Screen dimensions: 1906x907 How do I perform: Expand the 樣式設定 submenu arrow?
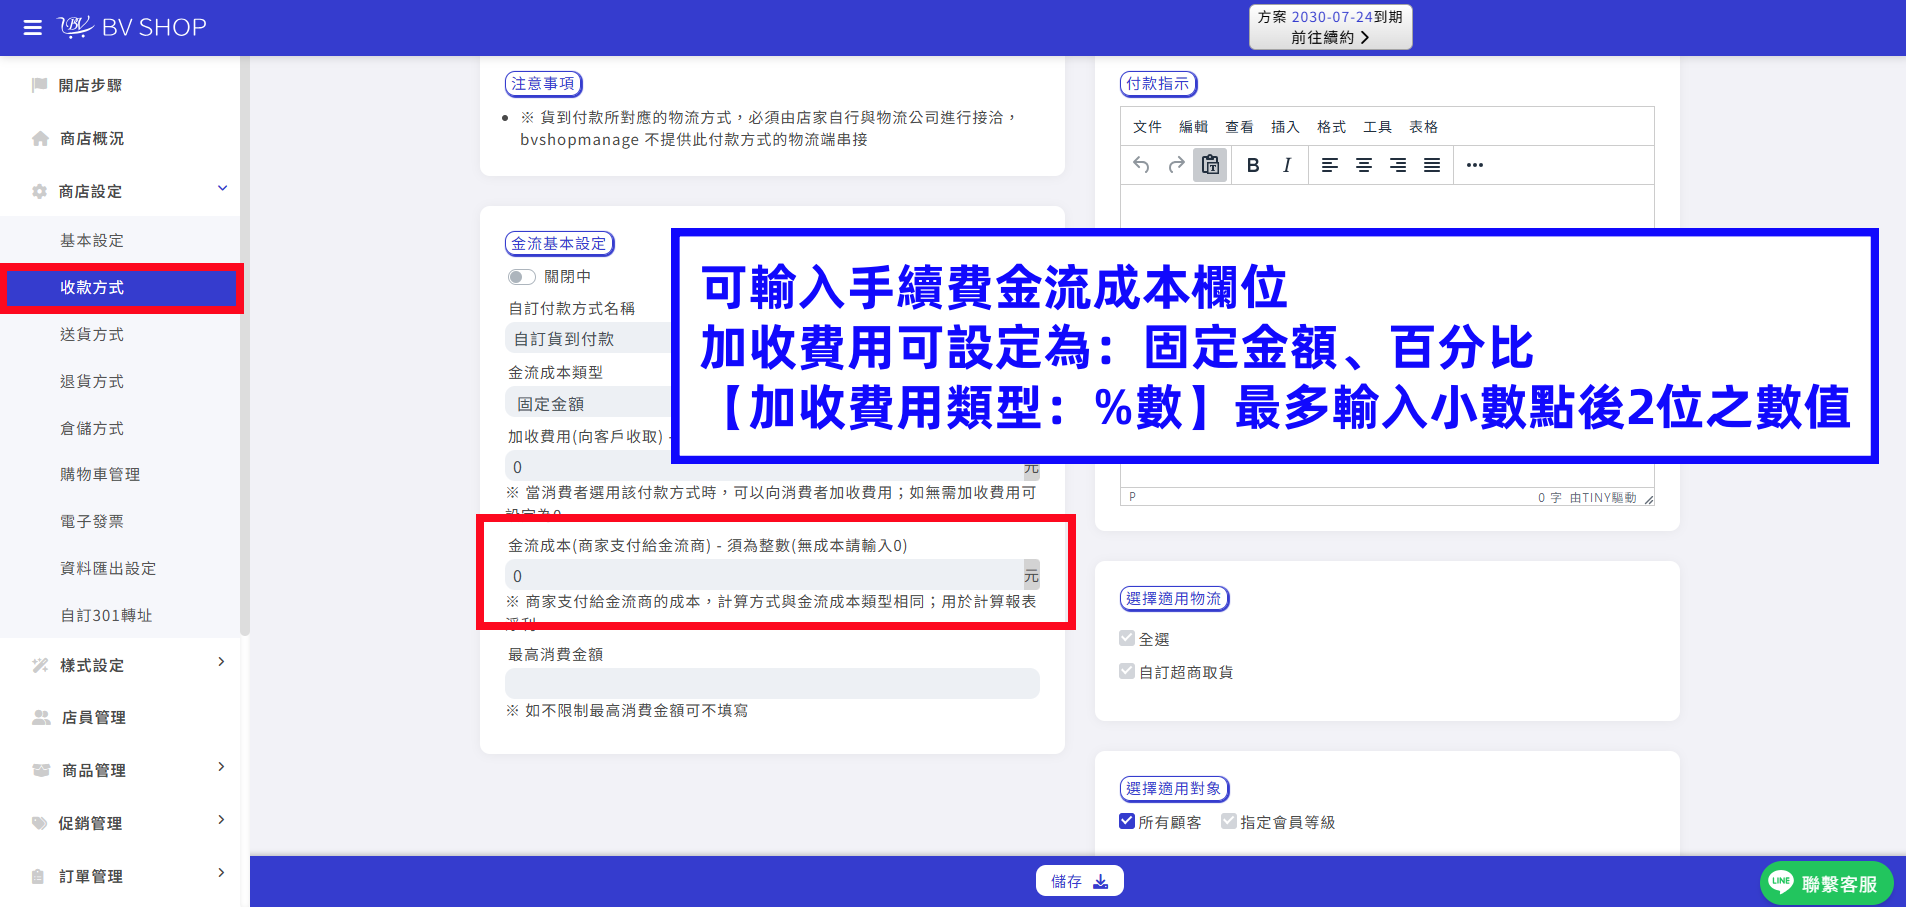[x=222, y=662]
